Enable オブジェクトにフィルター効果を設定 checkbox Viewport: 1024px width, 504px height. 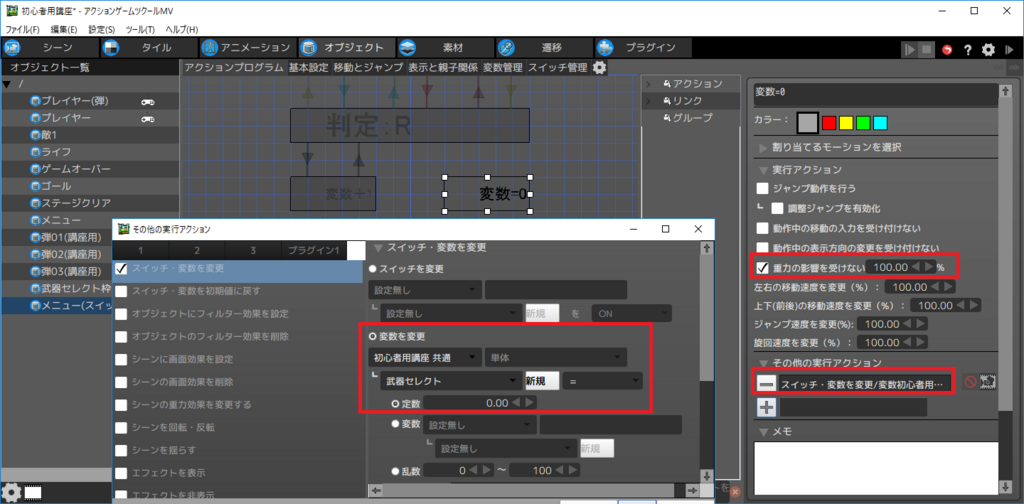pyautogui.click(x=121, y=314)
